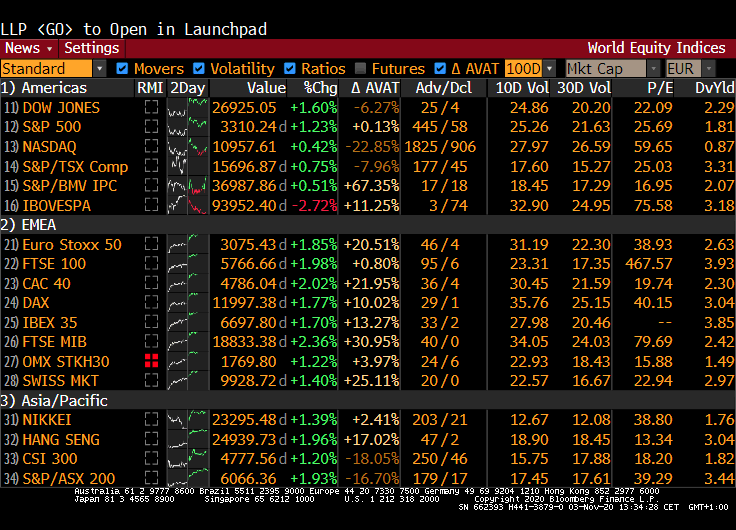Select the 21) Euro Stoxx 50 index
The width and height of the screenshot is (736, 530).
coord(72,244)
